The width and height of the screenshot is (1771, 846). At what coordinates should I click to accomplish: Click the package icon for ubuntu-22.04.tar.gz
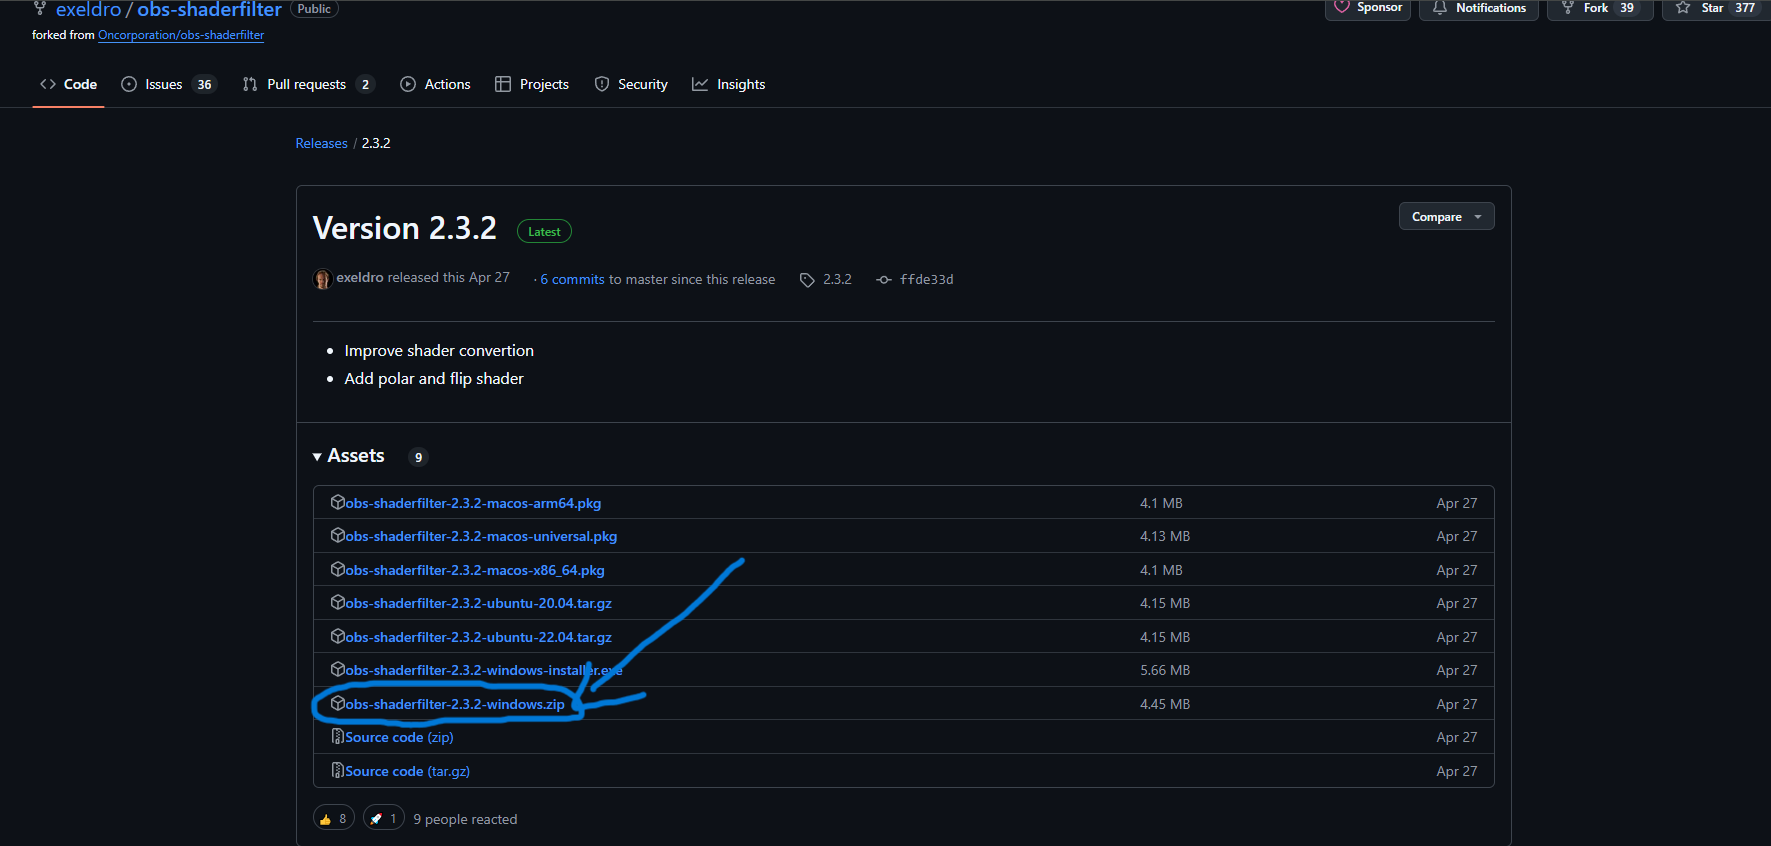click(338, 636)
